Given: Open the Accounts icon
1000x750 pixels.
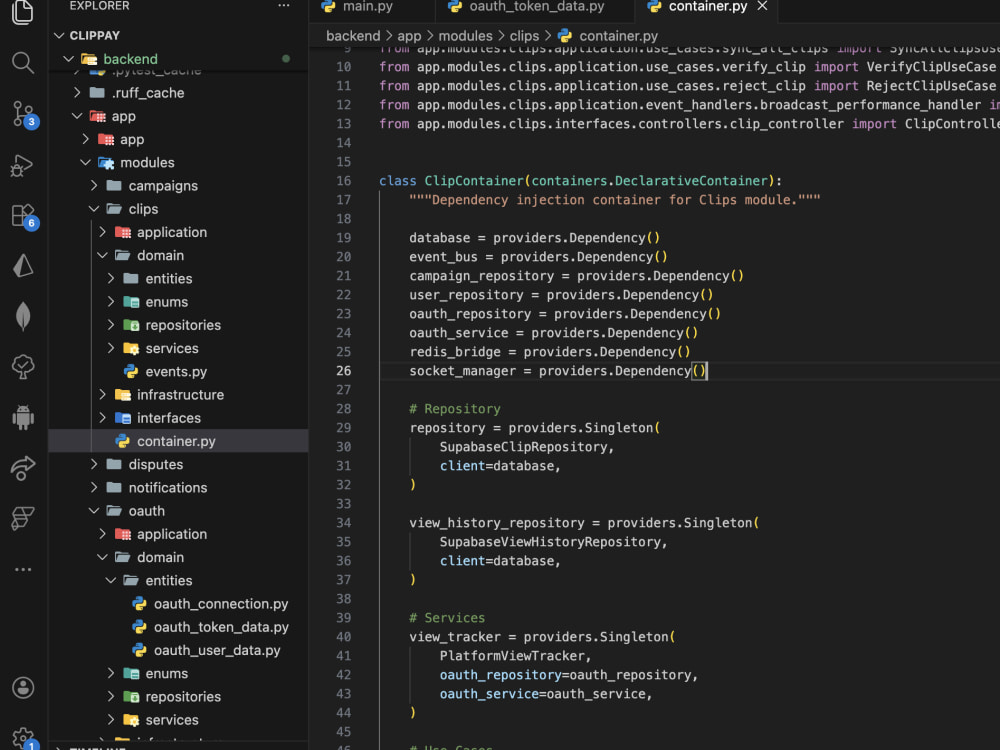Looking at the screenshot, I should [23, 688].
